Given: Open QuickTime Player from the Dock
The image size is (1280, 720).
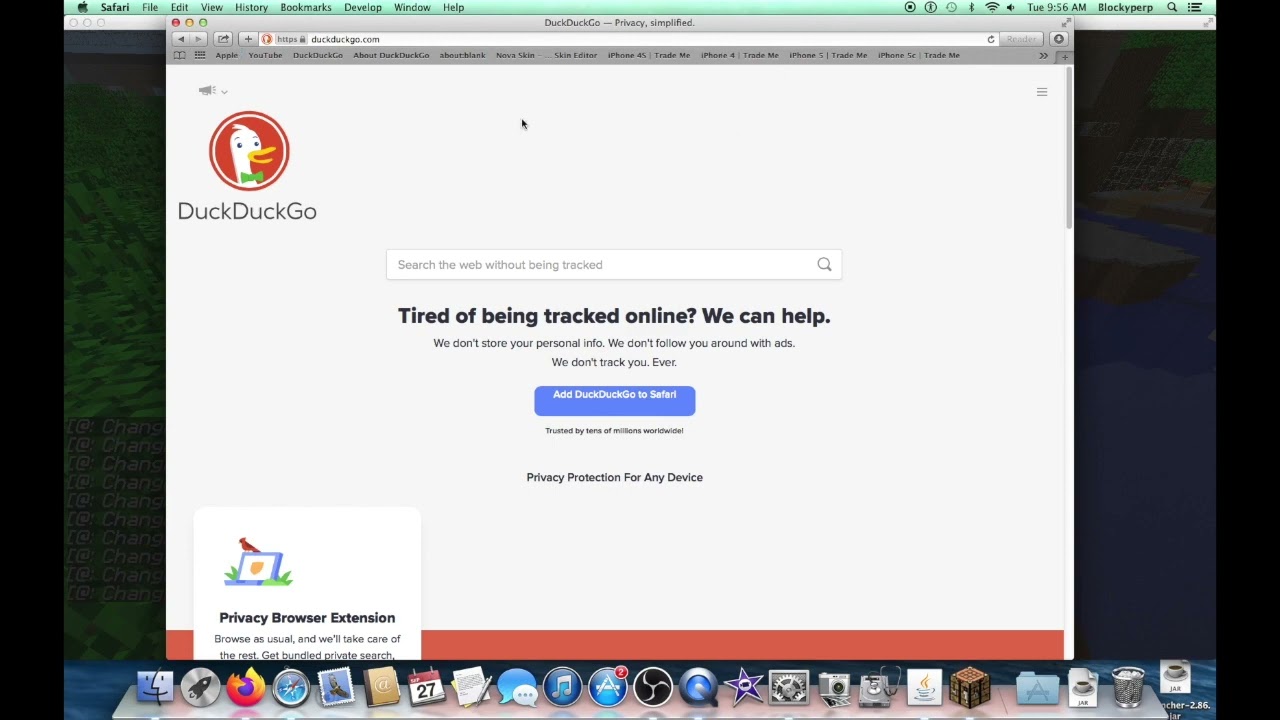Looking at the screenshot, I should pos(698,687).
